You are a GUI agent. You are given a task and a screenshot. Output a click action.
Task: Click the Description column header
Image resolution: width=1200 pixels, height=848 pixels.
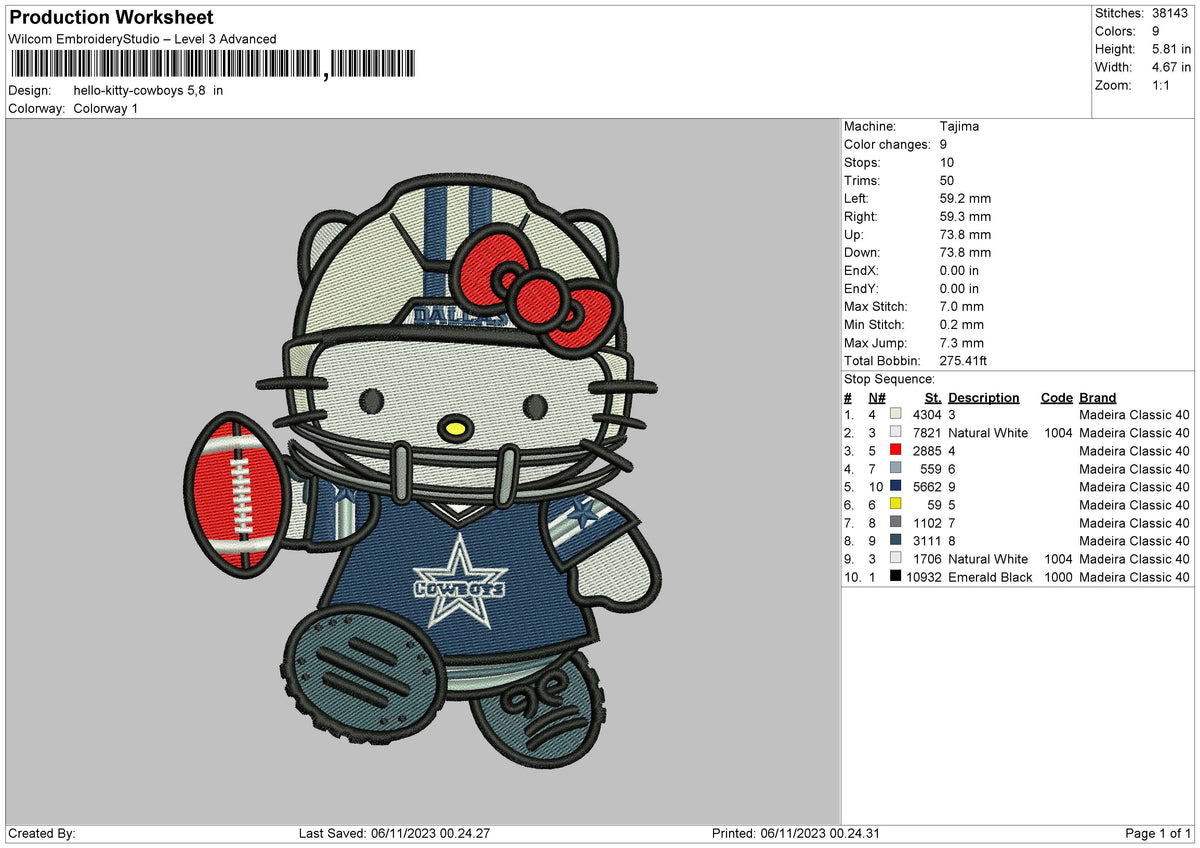[984, 397]
